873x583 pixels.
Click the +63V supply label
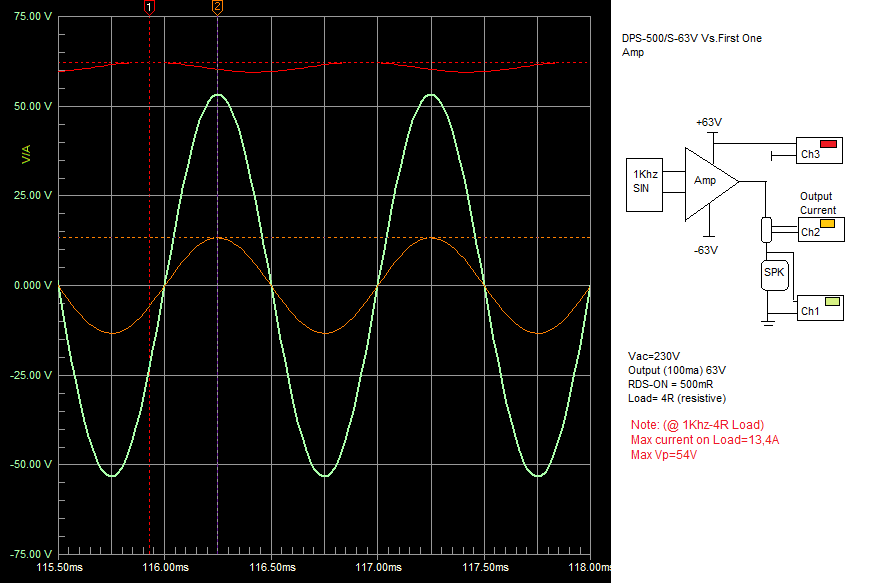(x=709, y=123)
